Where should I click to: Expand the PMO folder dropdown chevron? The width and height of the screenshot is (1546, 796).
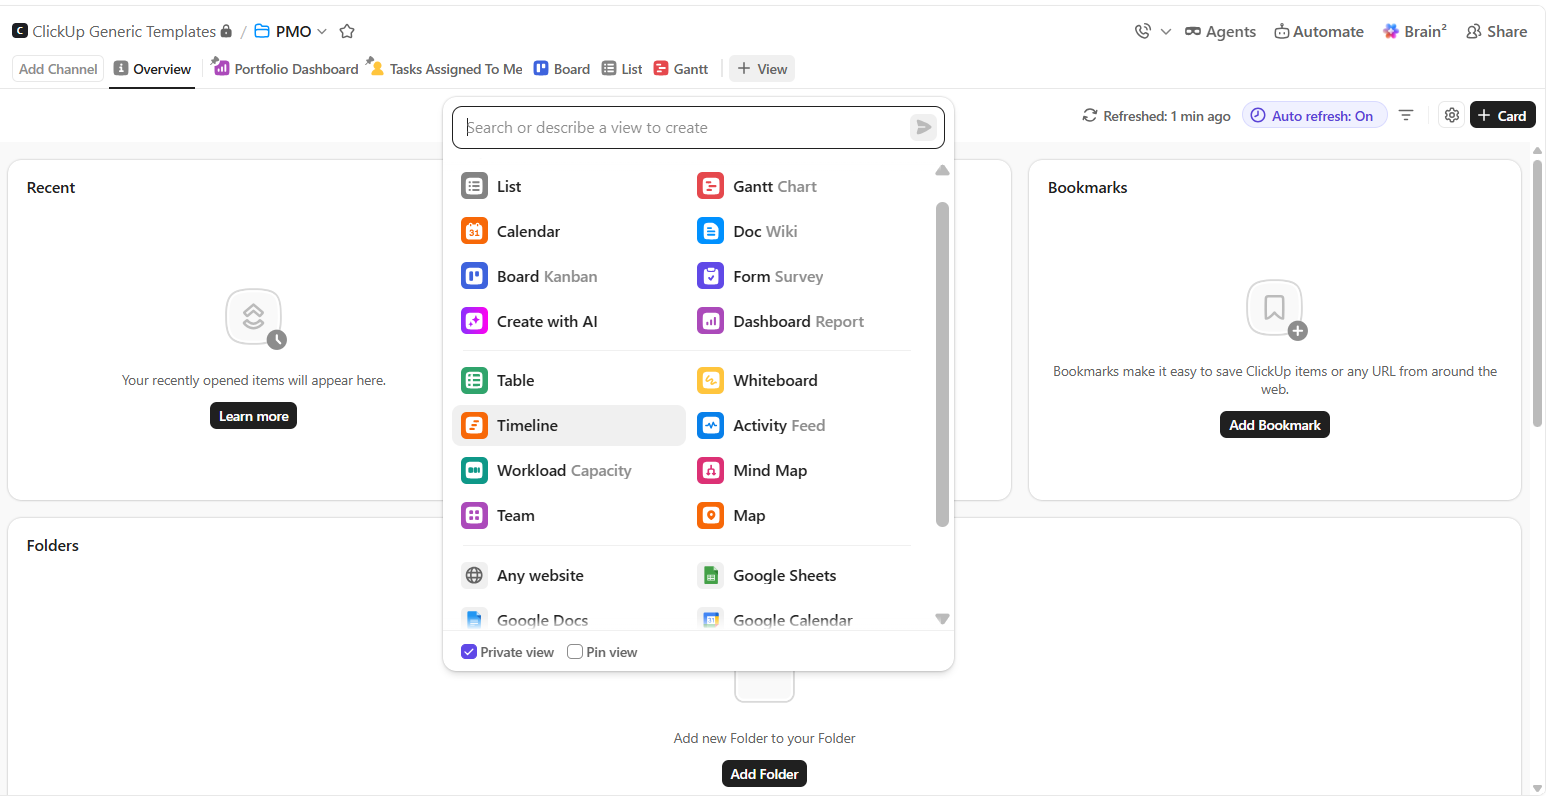pos(322,32)
